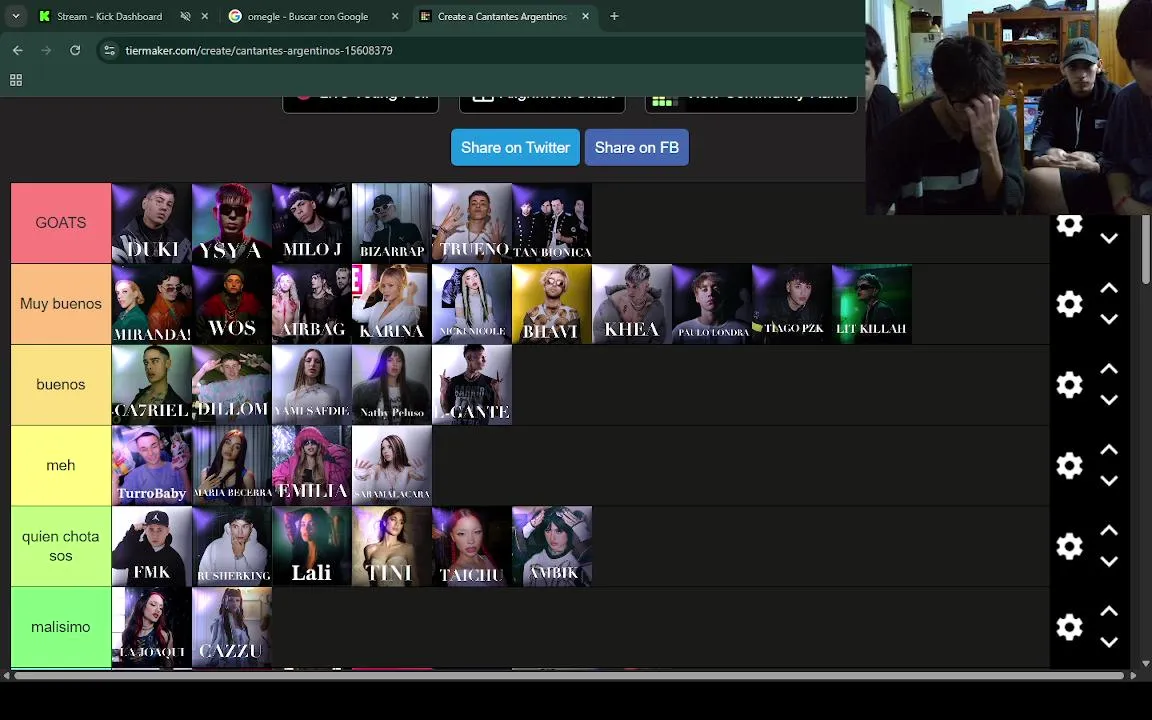Click the WOS thumbnail

(x=231, y=303)
